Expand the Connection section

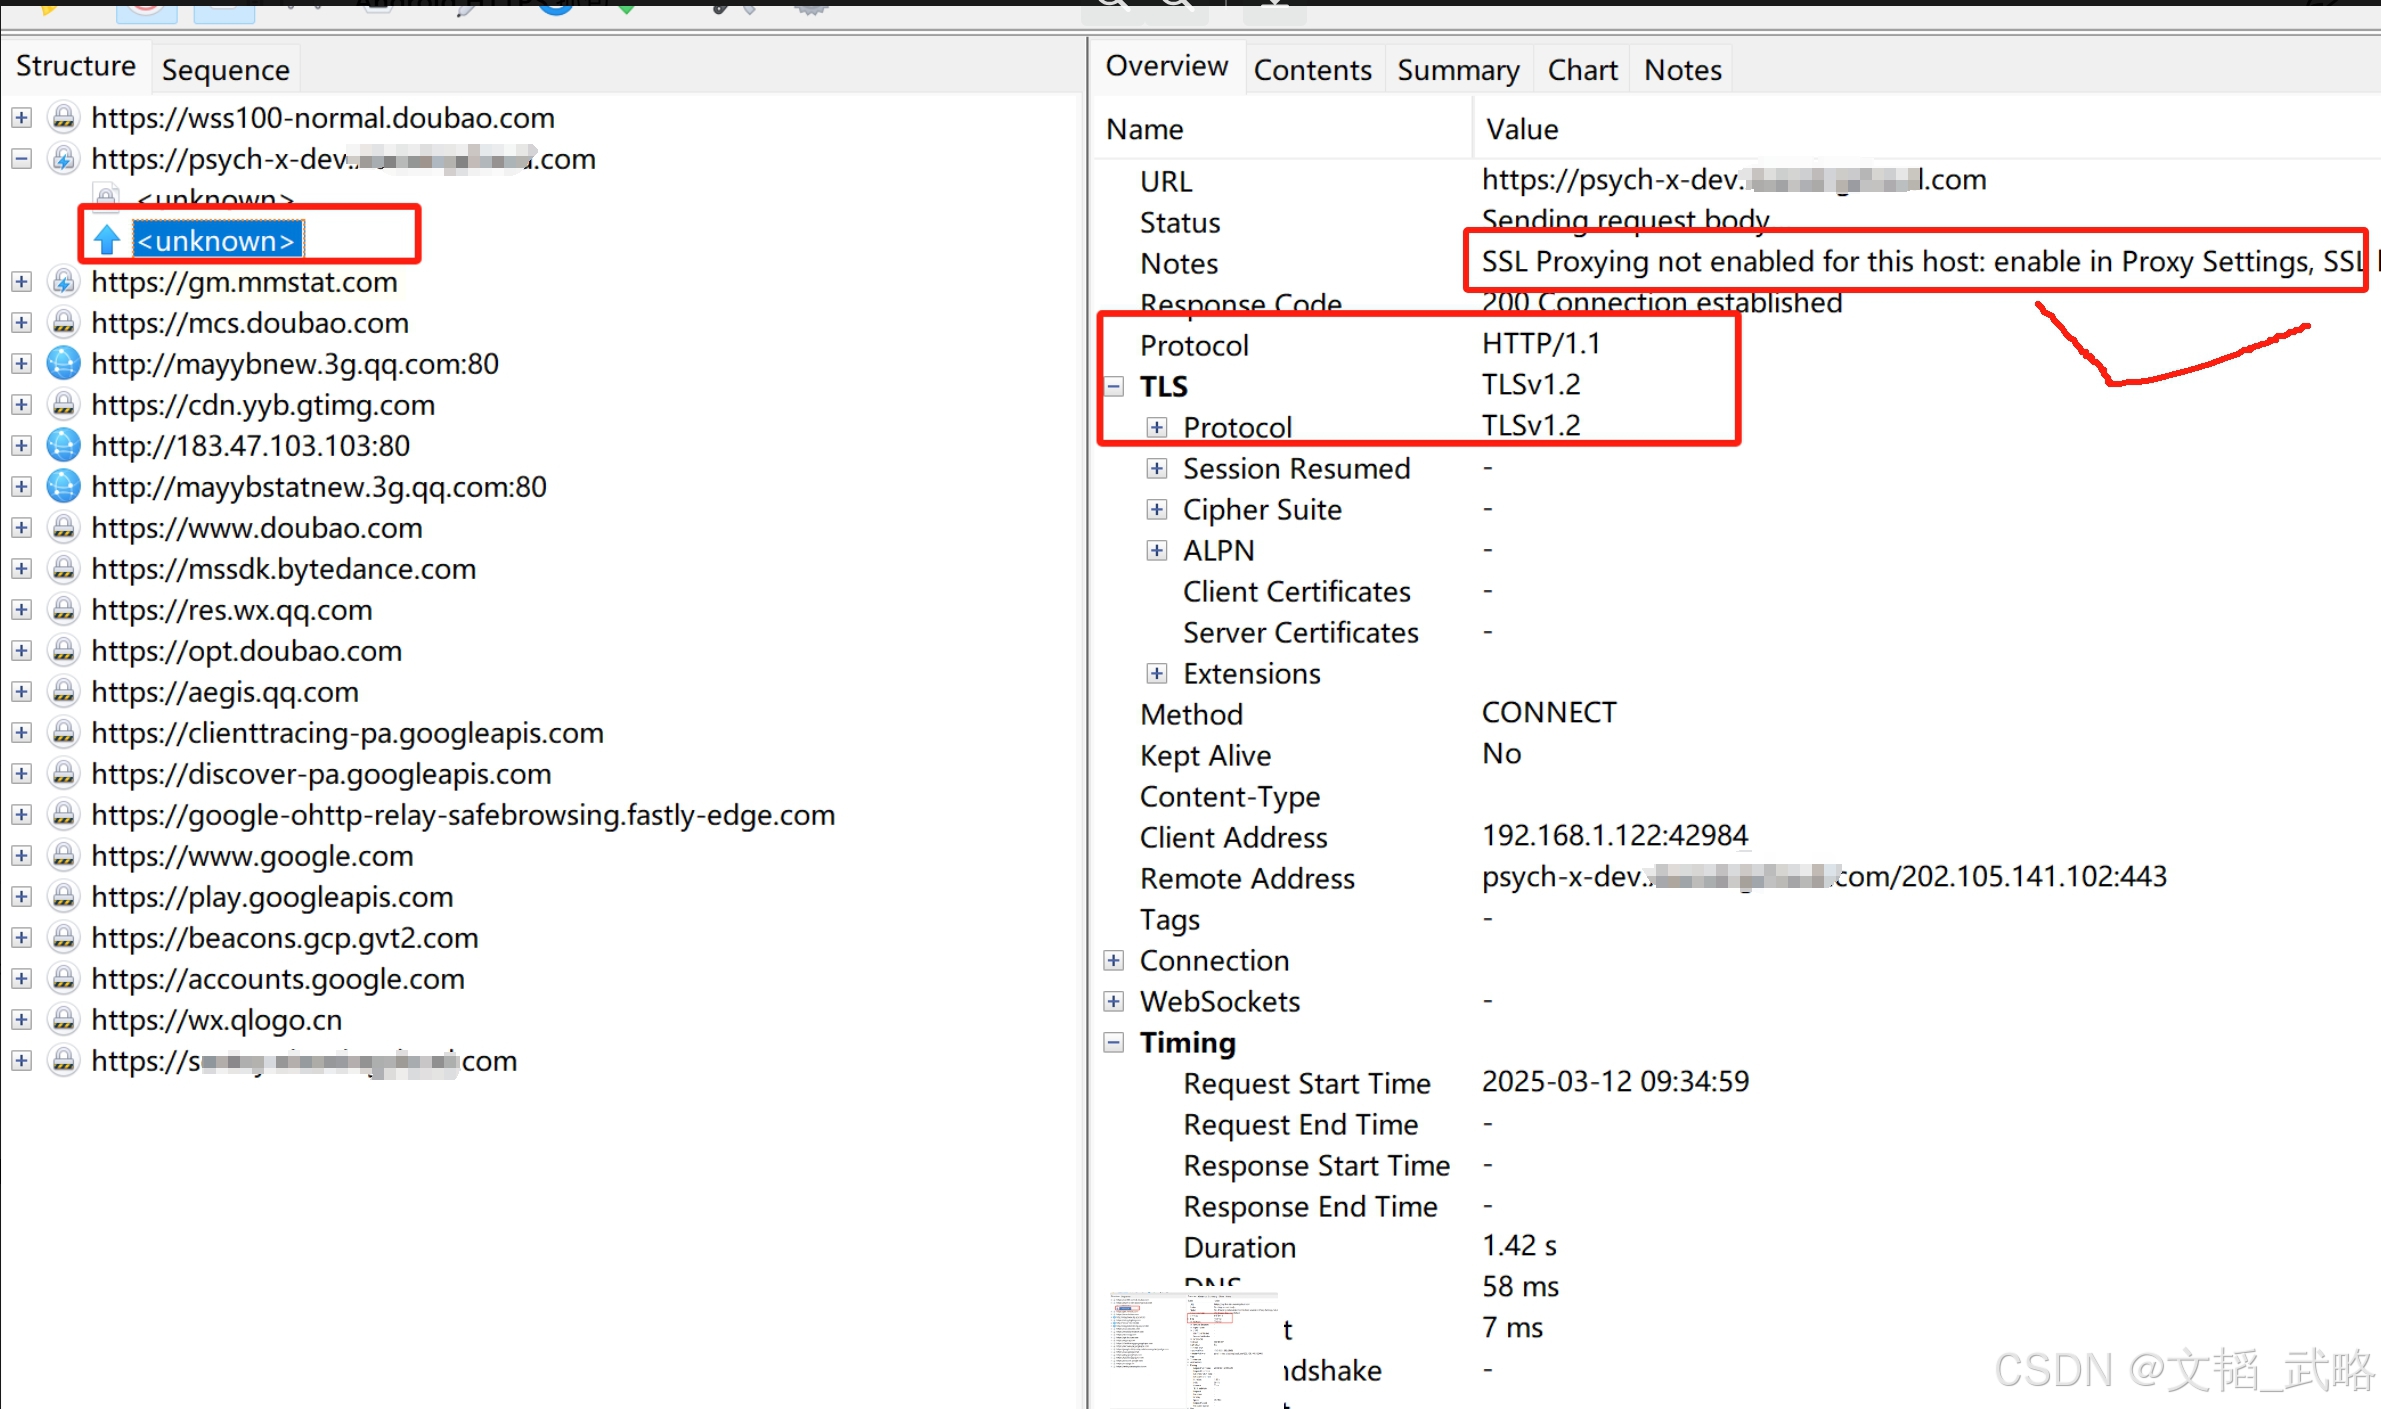(x=1114, y=961)
